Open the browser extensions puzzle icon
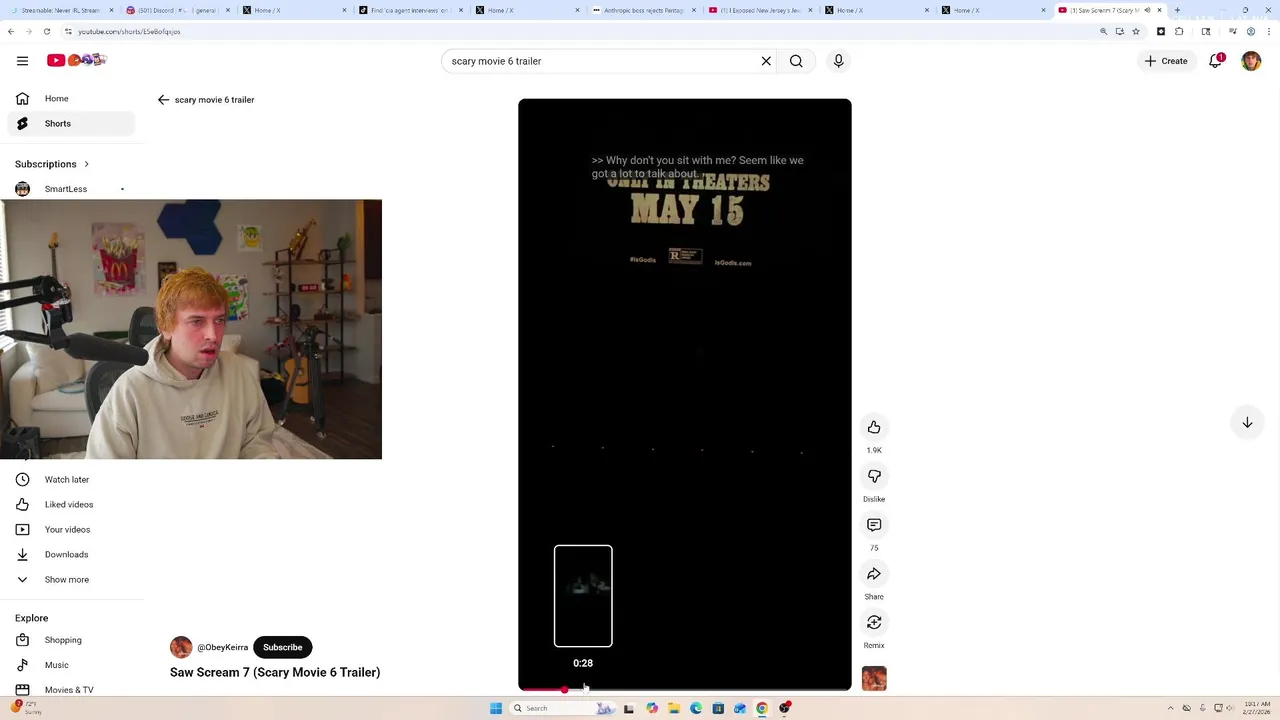1280x720 pixels. (1179, 31)
